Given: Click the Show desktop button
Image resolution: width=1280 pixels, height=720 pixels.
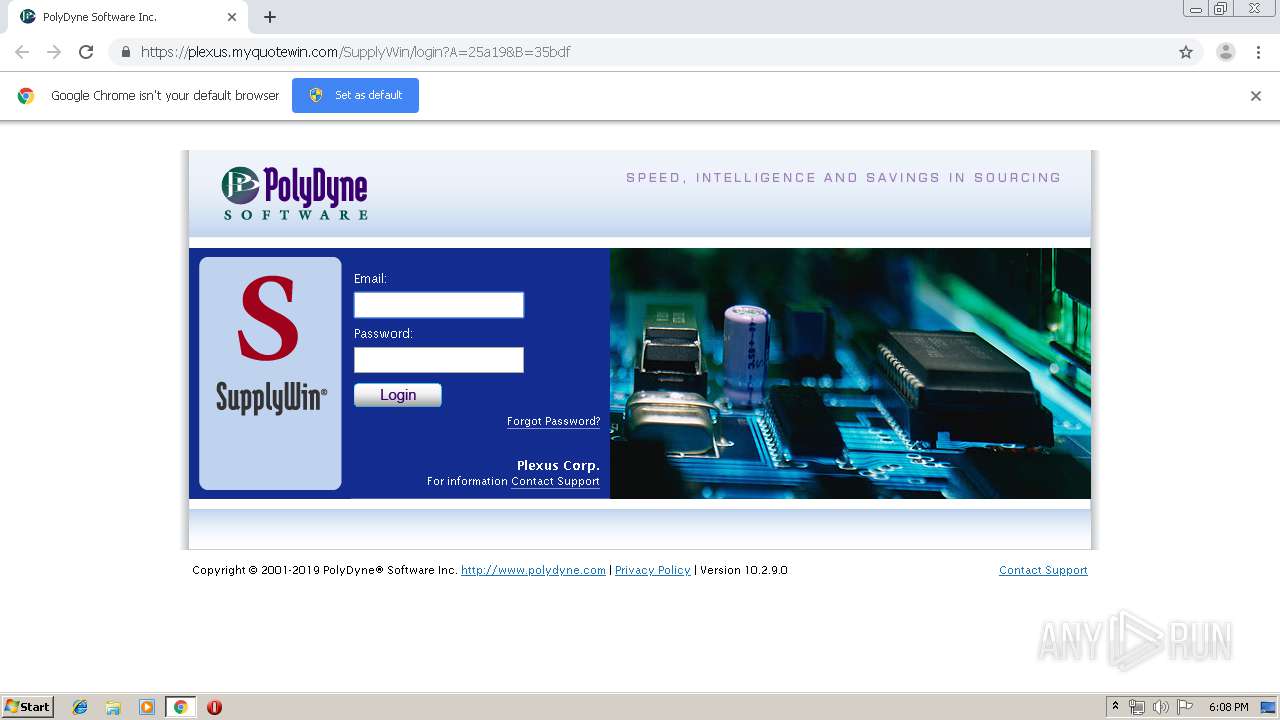Looking at the screenshot, I should (x=1268, y=707).
